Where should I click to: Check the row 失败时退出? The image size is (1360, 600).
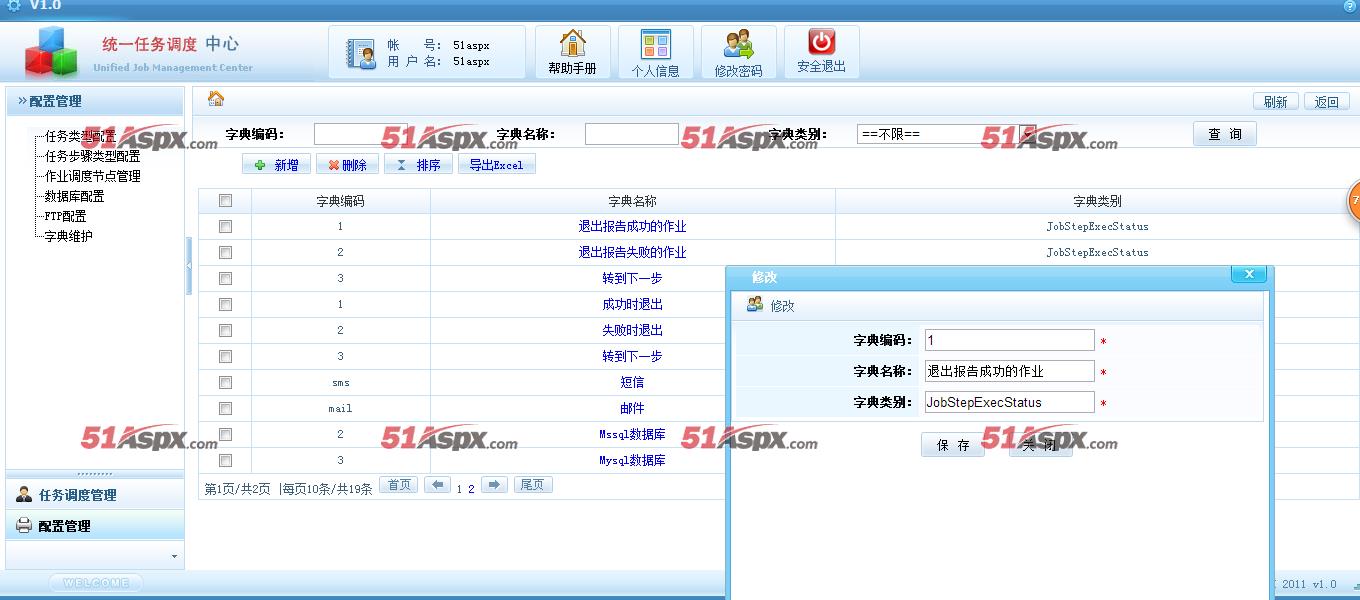[225, 331]
